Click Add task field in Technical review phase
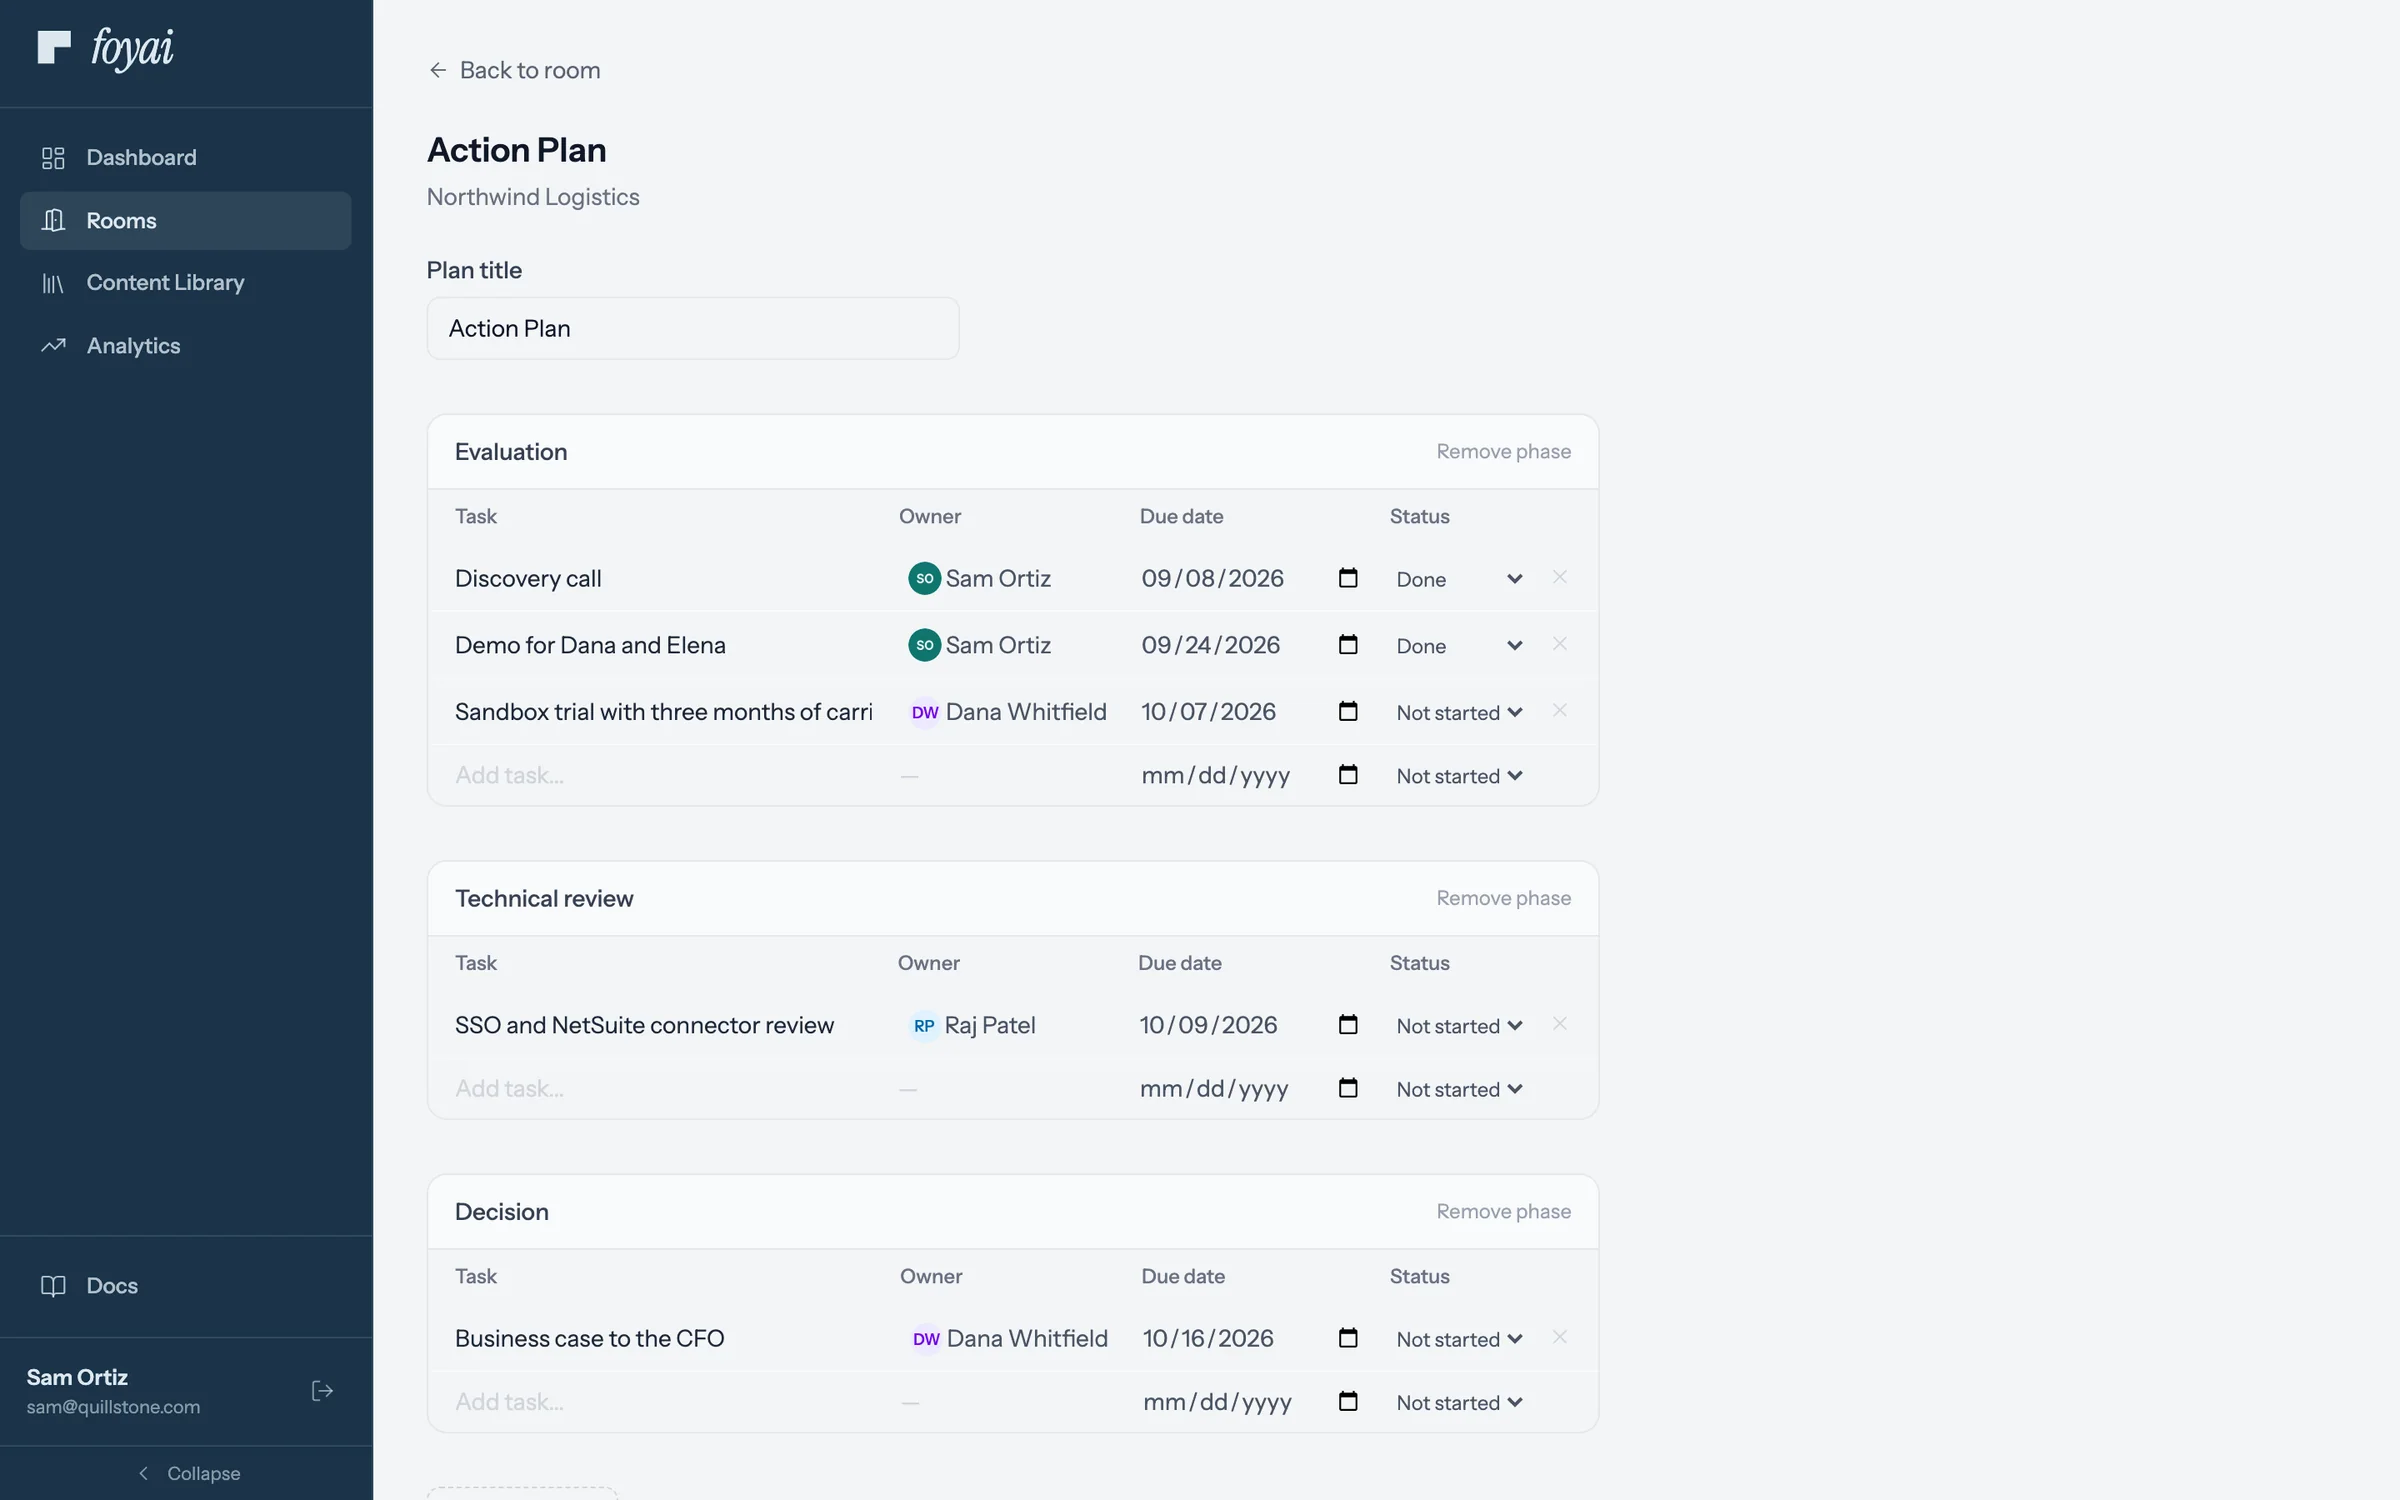2400x1500 pixels. [x=664, y=1088]
